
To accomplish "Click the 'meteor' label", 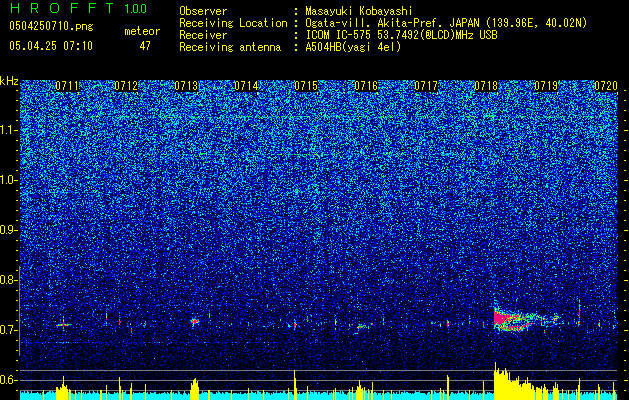I will tap(142, 31).
